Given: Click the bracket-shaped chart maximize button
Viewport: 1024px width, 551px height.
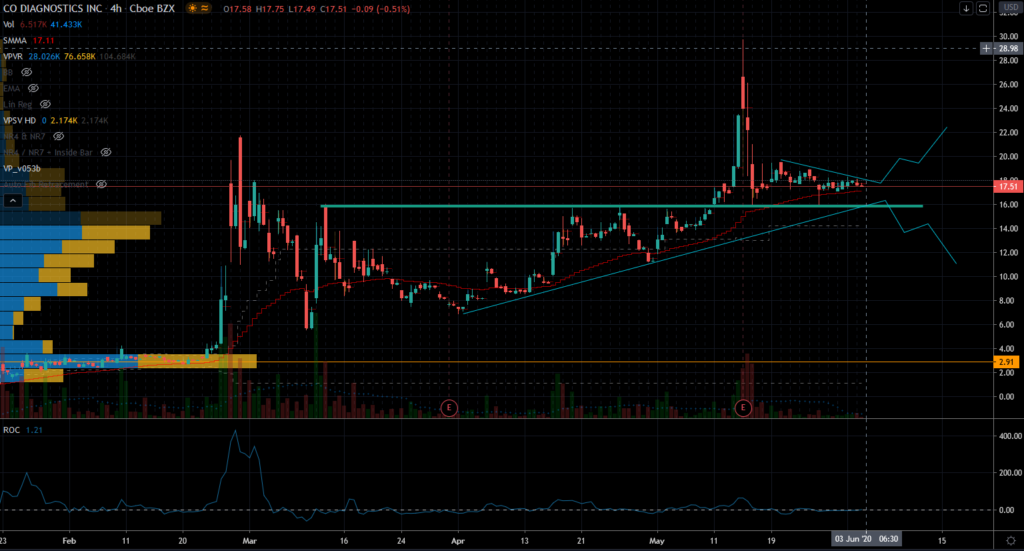Looking at the screenshot, I should [x=982, y=8].
